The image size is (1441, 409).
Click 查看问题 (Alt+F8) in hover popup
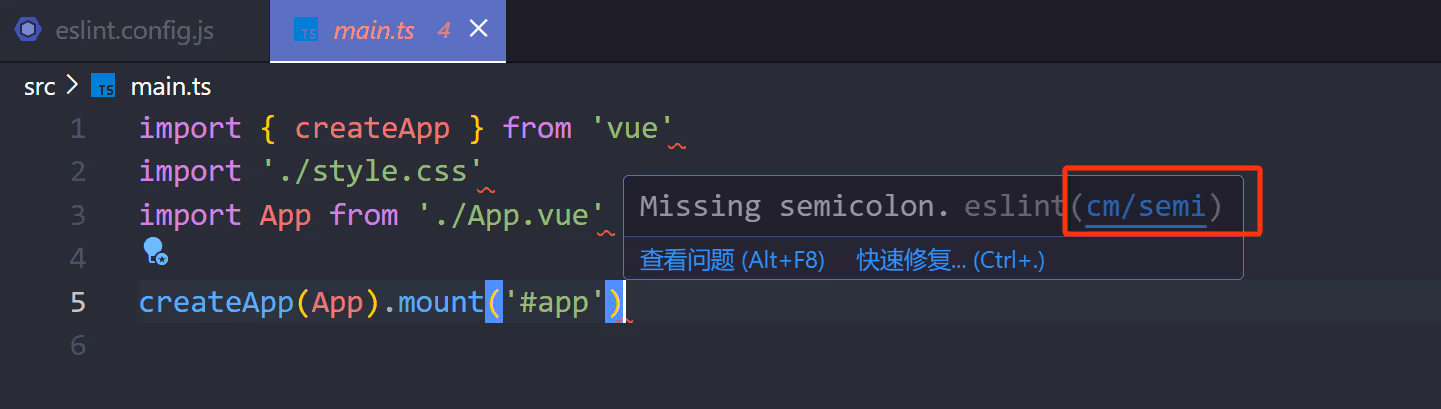pos(732,261)
